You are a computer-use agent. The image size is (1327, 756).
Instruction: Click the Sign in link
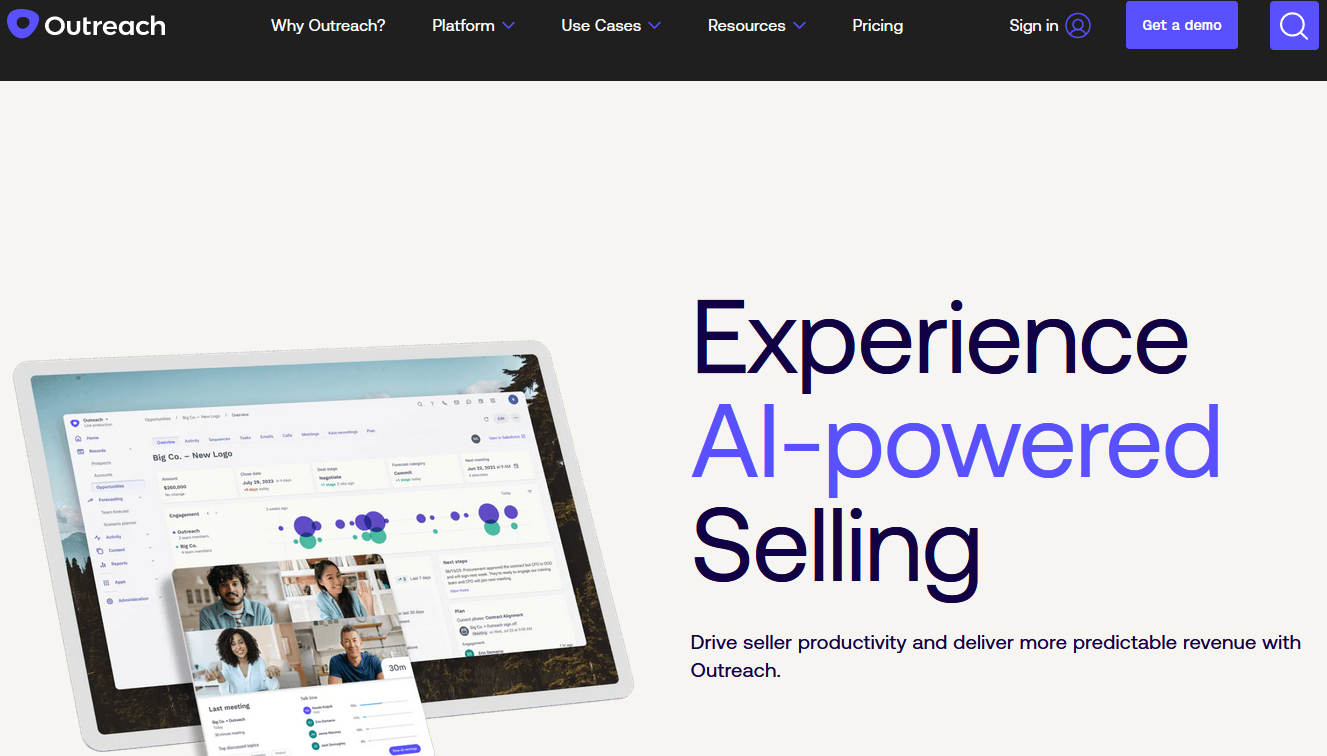pos(1033,26)
